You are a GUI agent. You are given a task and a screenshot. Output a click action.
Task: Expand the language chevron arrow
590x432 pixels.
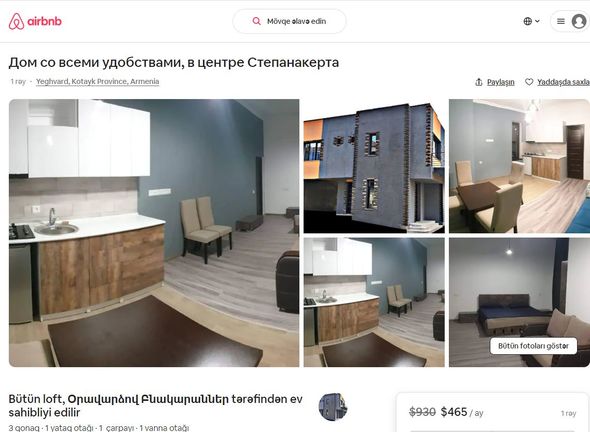pyautogui.click(x=537, y=21)
